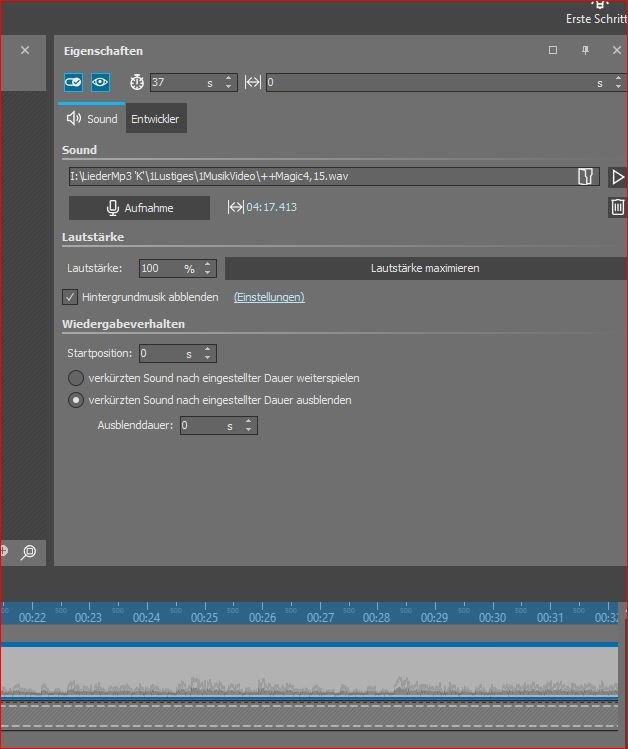This screenshot has width=628, height=749.
Task: Click the browse sound file icon
Action: [586, 177]
